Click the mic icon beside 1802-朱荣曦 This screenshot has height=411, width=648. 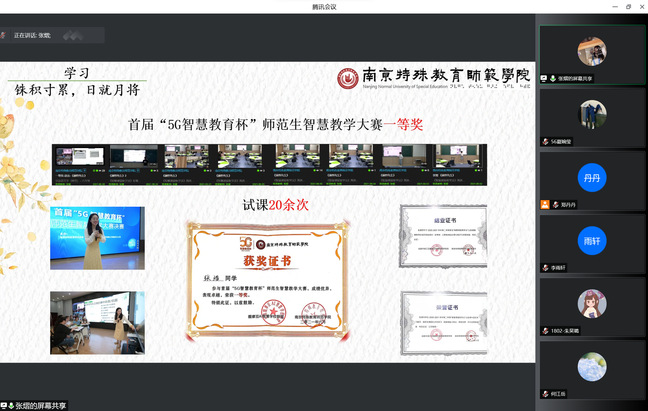click(546, 331)
